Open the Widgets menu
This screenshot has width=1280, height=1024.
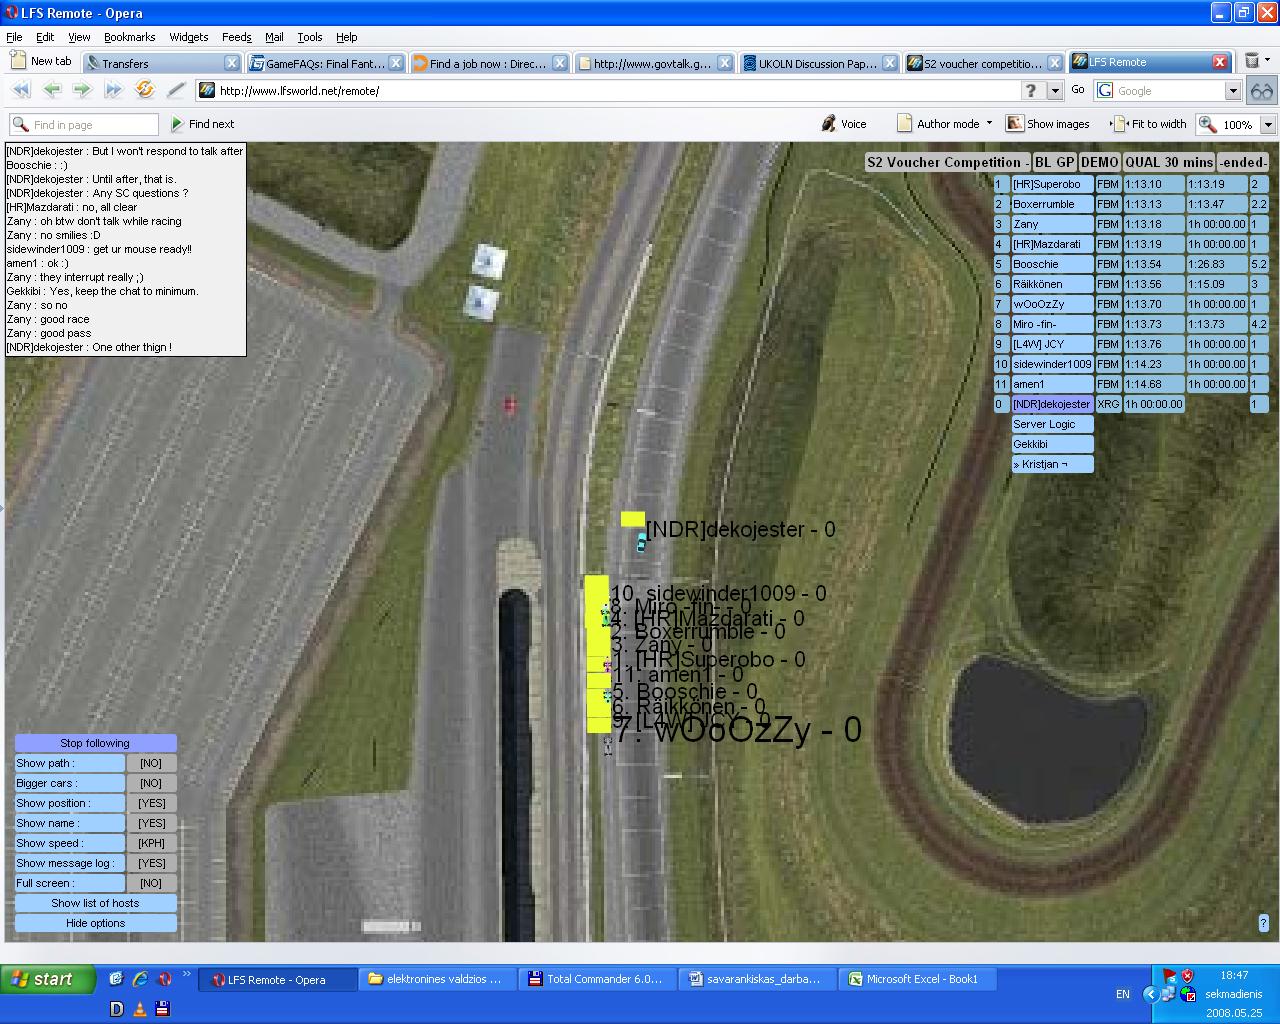point(189,37)
